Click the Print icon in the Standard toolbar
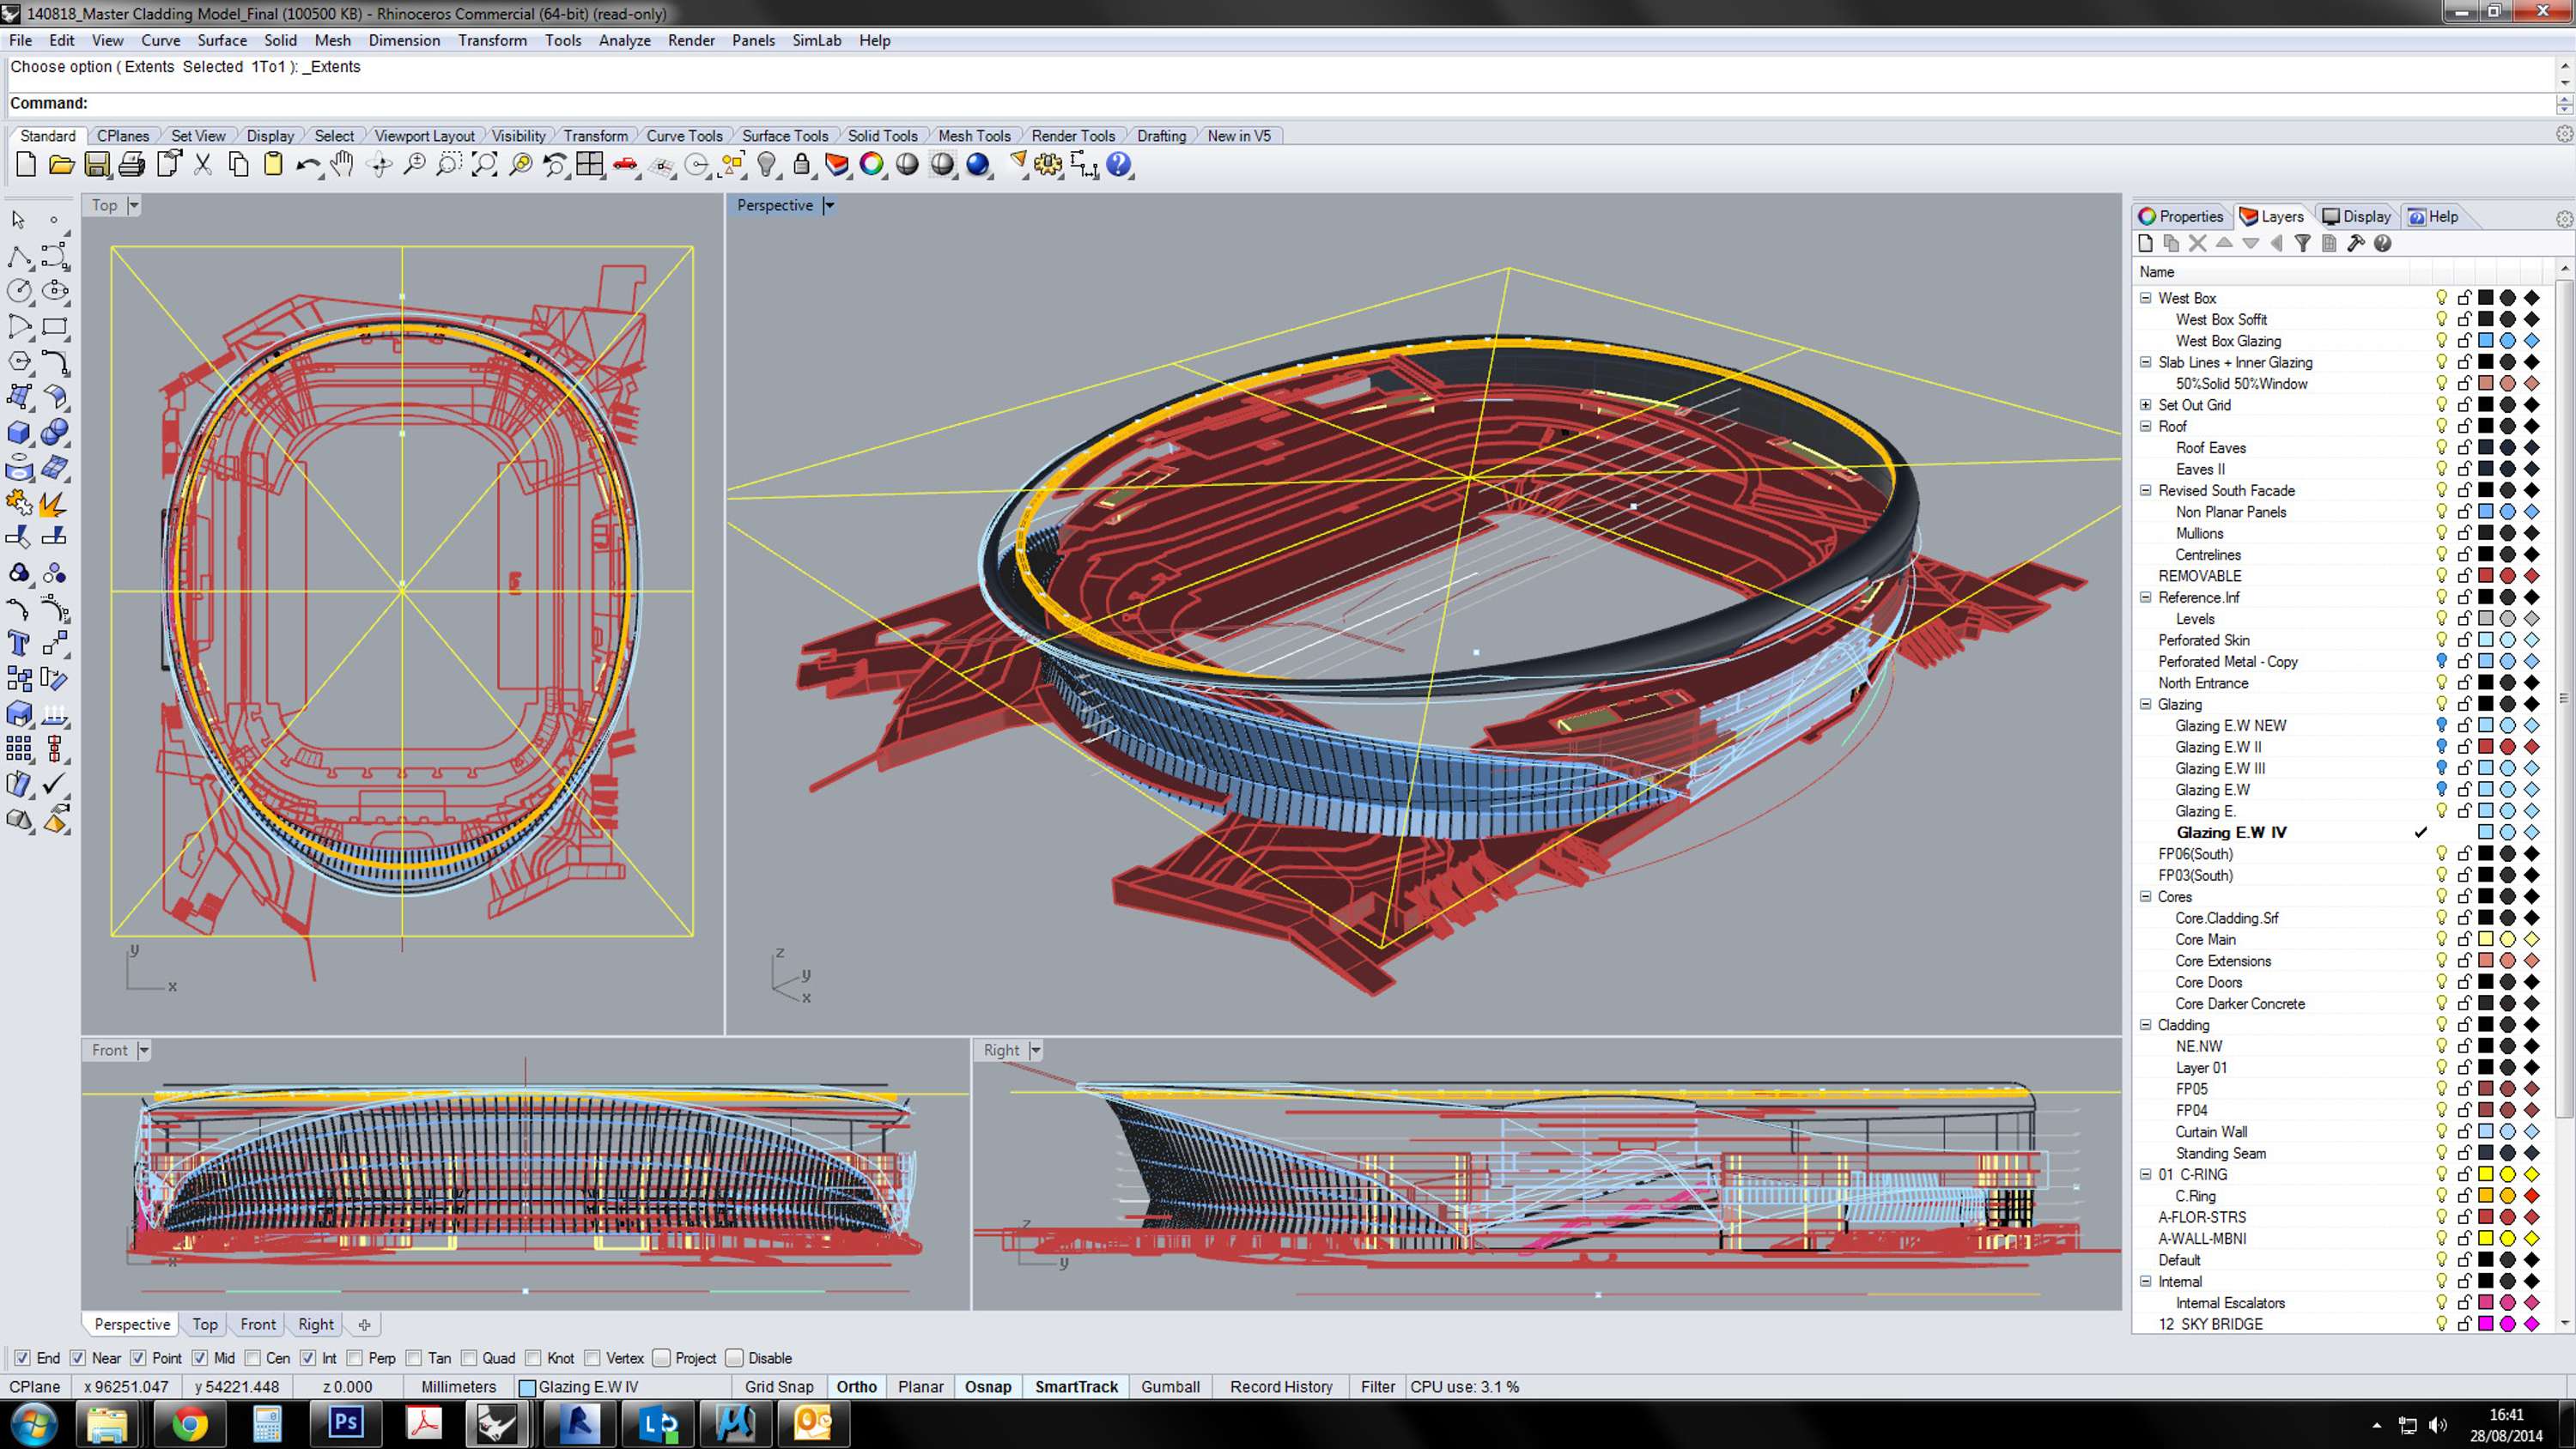Screen dimensions: 2576x1449 131,165
